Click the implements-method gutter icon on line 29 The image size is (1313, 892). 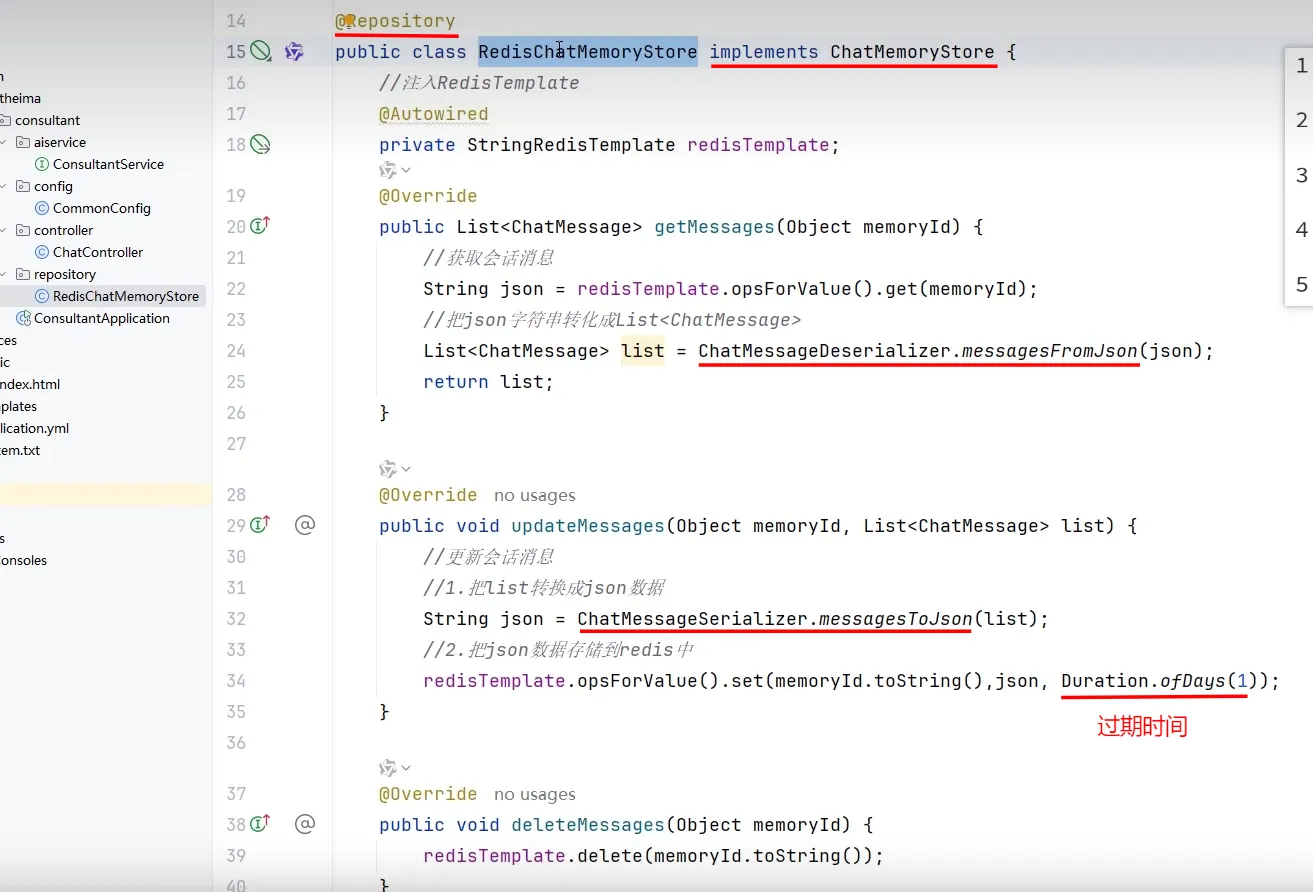(260, 525)
